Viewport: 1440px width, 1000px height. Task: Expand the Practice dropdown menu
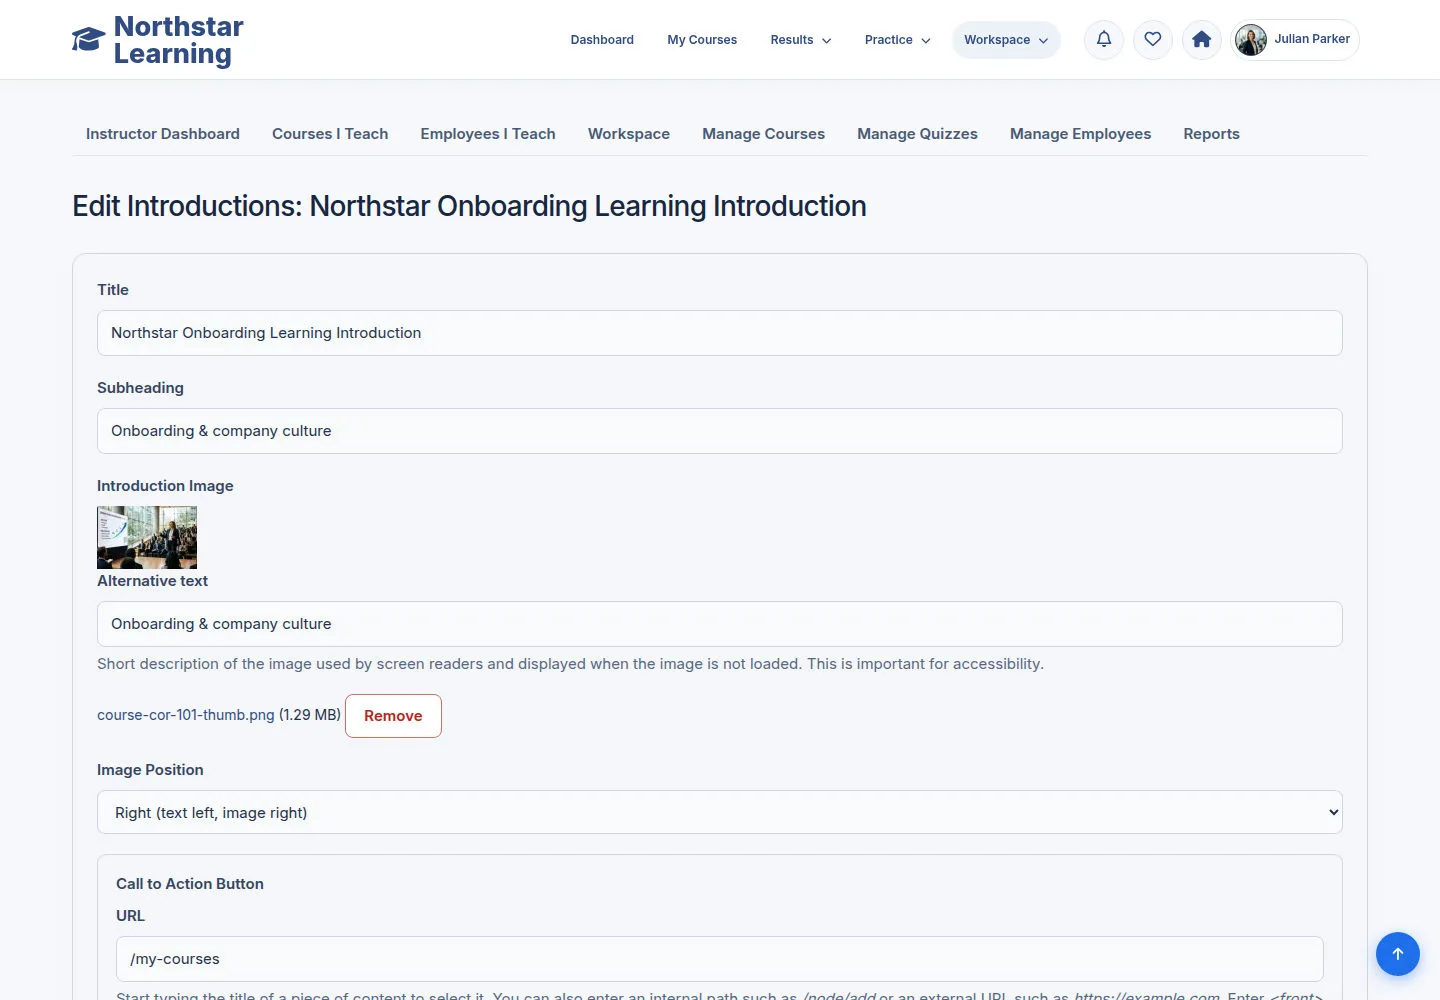pos(898,40)
